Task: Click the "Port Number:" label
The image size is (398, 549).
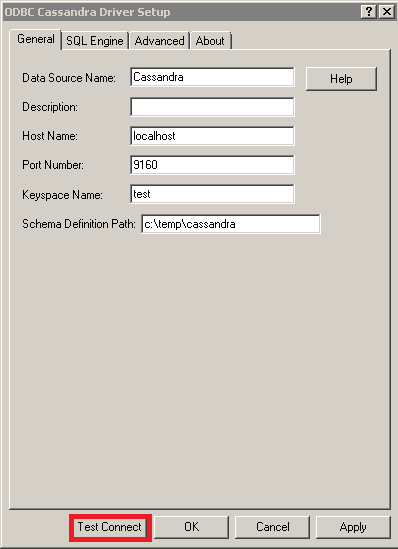Action: [x=53, y=165]
